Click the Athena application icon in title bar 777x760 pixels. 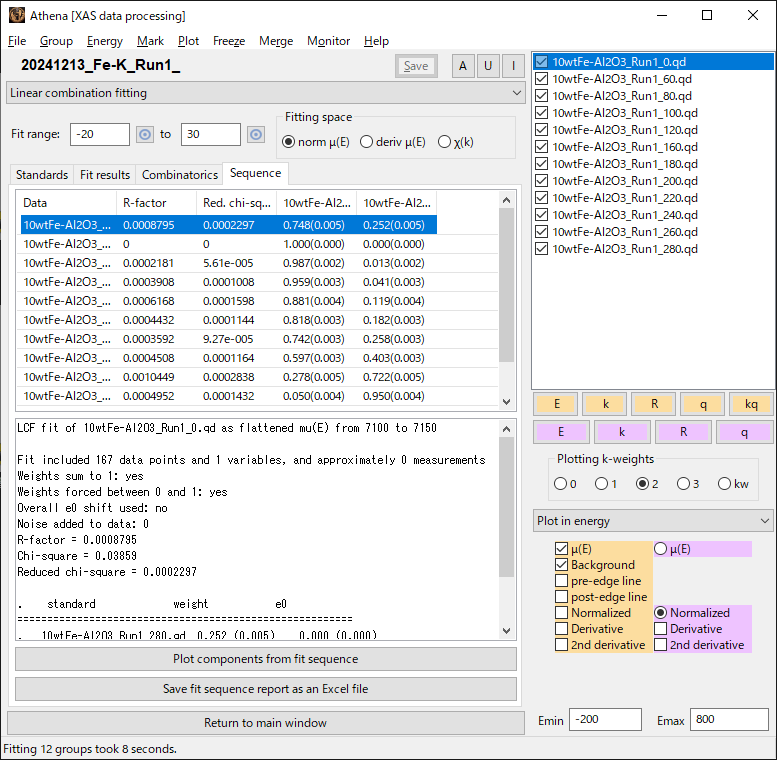click(x=16, y=15)
